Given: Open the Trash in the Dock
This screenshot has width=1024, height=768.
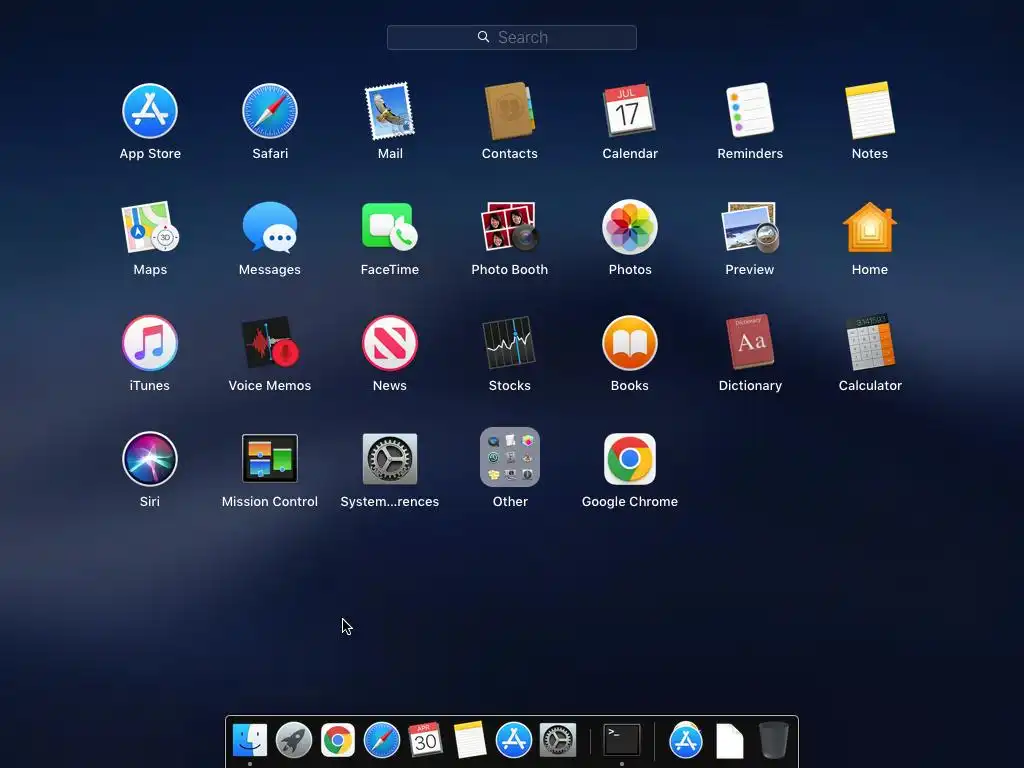Looking at the screenshot, I should click(774, 740).
